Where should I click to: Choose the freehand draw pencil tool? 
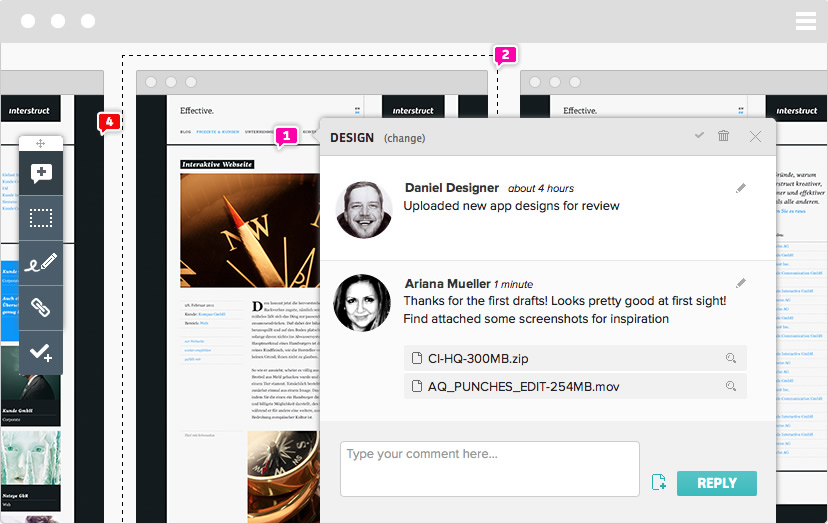coord(41,263)
